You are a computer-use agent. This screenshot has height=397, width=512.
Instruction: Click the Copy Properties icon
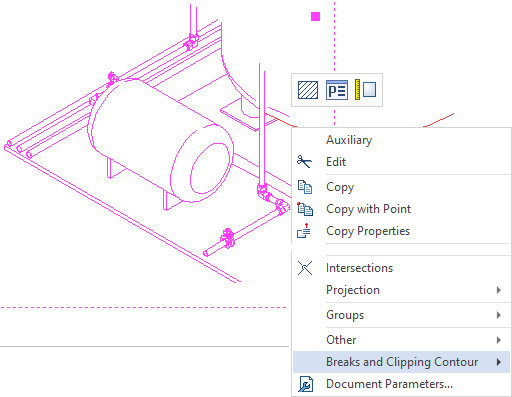point(304,231)
